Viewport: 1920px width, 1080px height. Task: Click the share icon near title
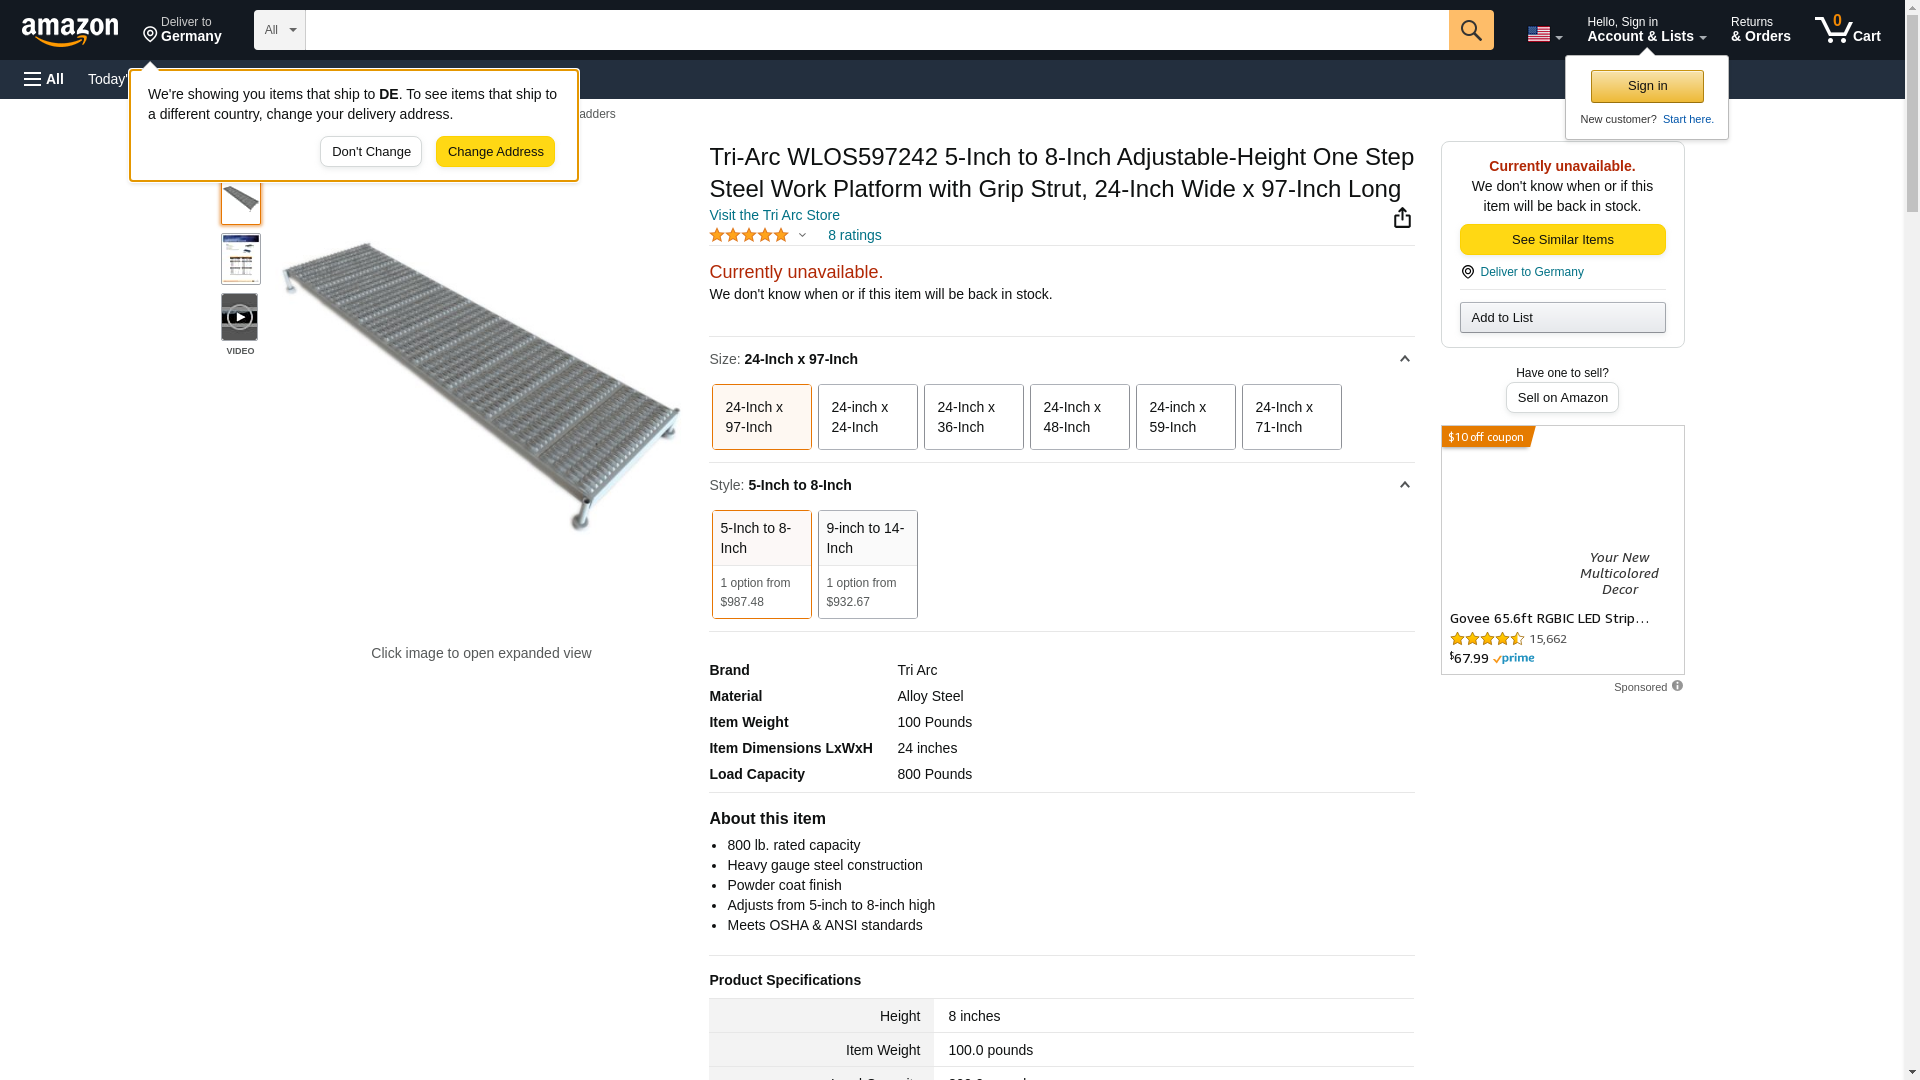(1402, 218)
